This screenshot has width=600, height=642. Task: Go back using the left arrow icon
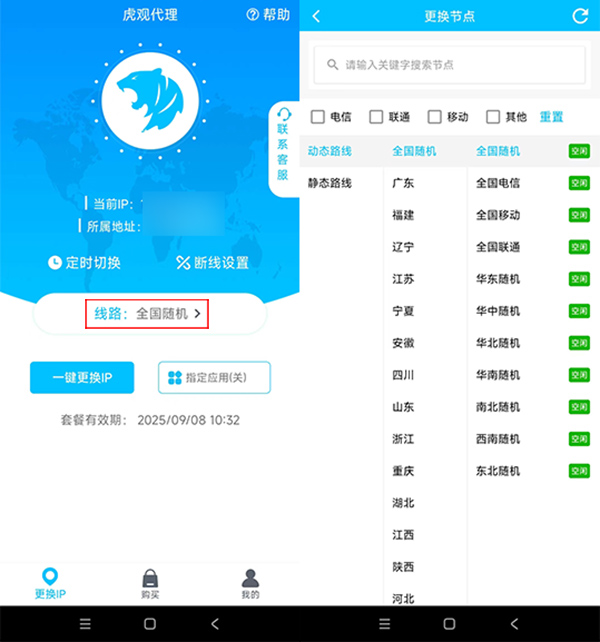(x=317, y=16)
